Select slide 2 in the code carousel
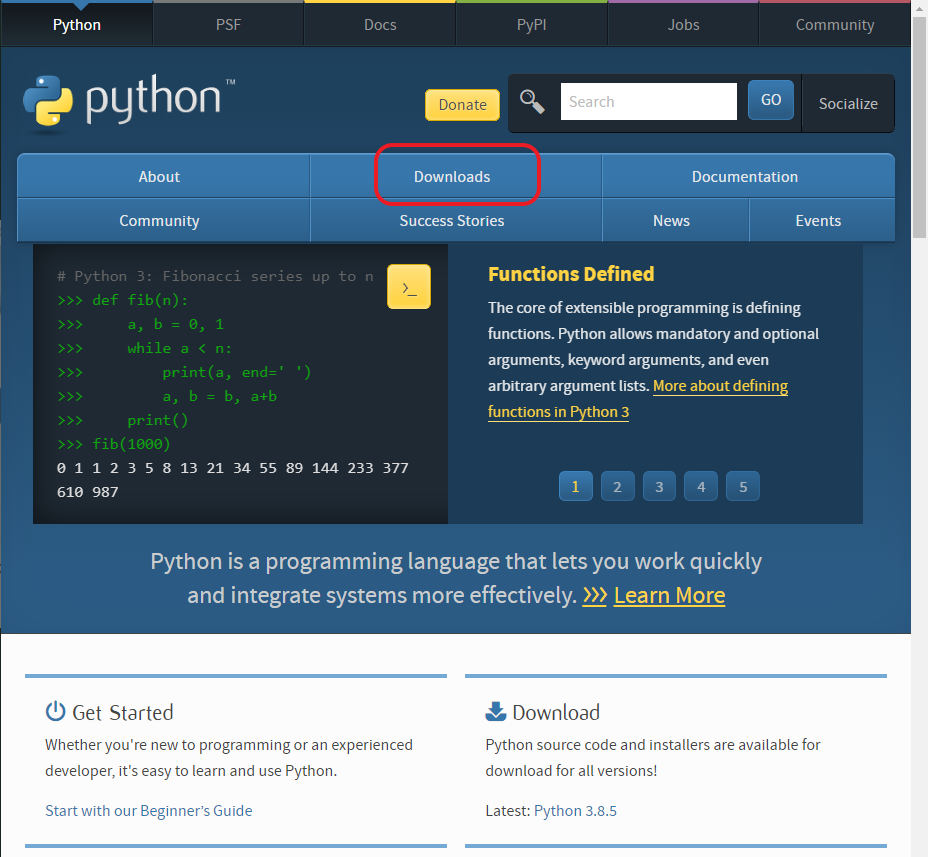The height and width of the screenshot is (857, 928). click(x=617, y=487)
